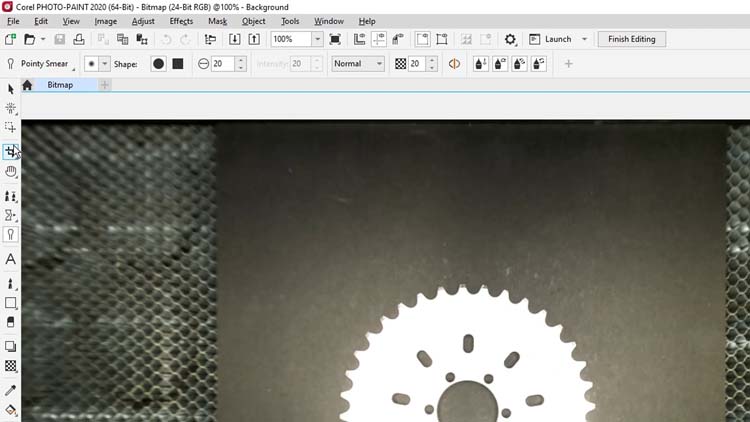Select the square nib shape
The width and height of the screenshot is (750, 422).
click(178, 64)
